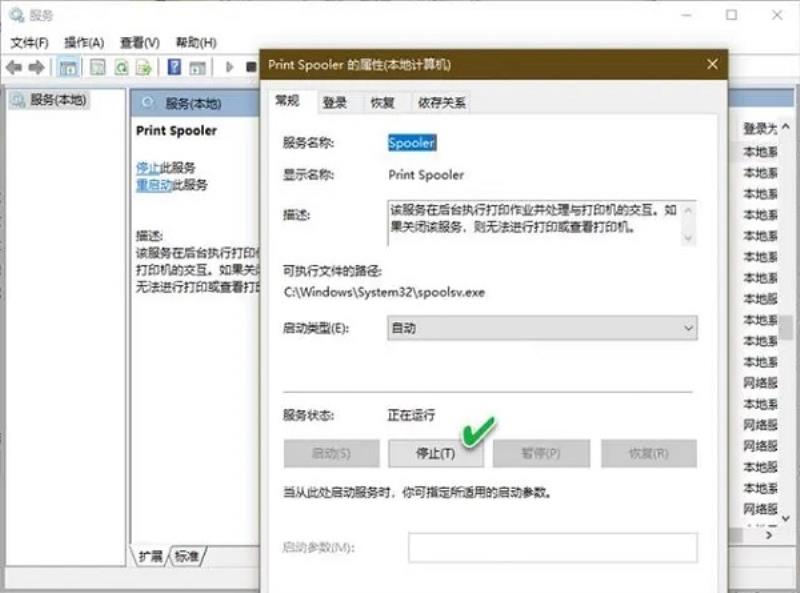Switch to the 依存关系 tab
The width and height of the screenshot is (800, 593).
pyautogui.click(x=441, y=103)
